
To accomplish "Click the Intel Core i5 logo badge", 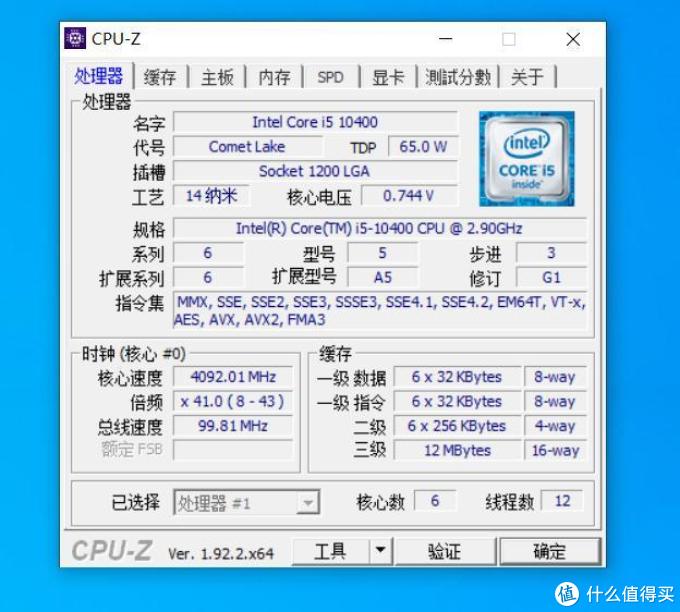I will [x=526, y=159].
